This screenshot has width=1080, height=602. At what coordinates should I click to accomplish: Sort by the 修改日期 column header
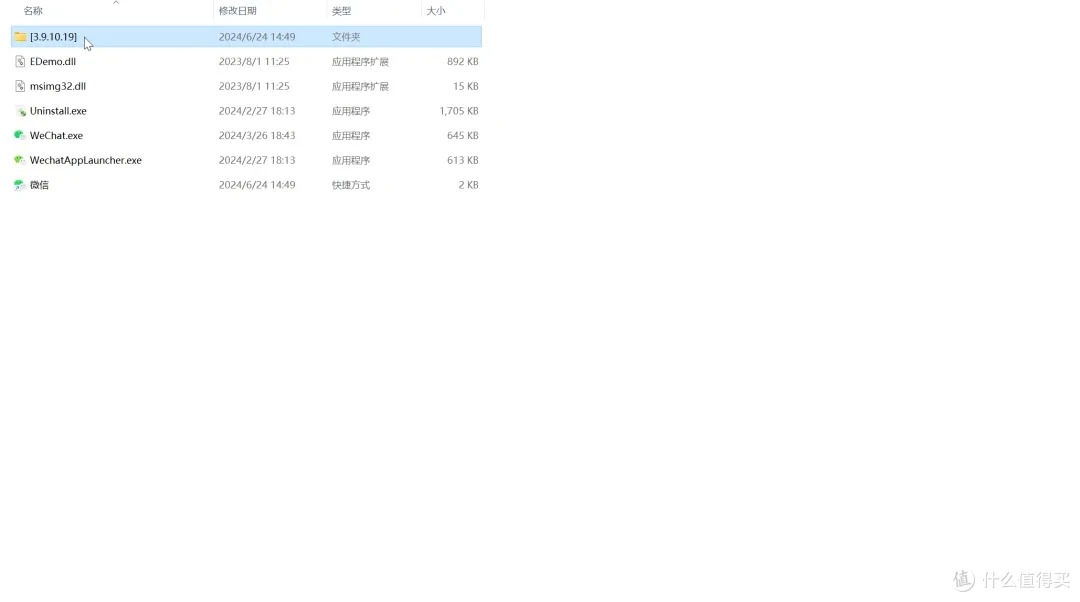[238, 11]
